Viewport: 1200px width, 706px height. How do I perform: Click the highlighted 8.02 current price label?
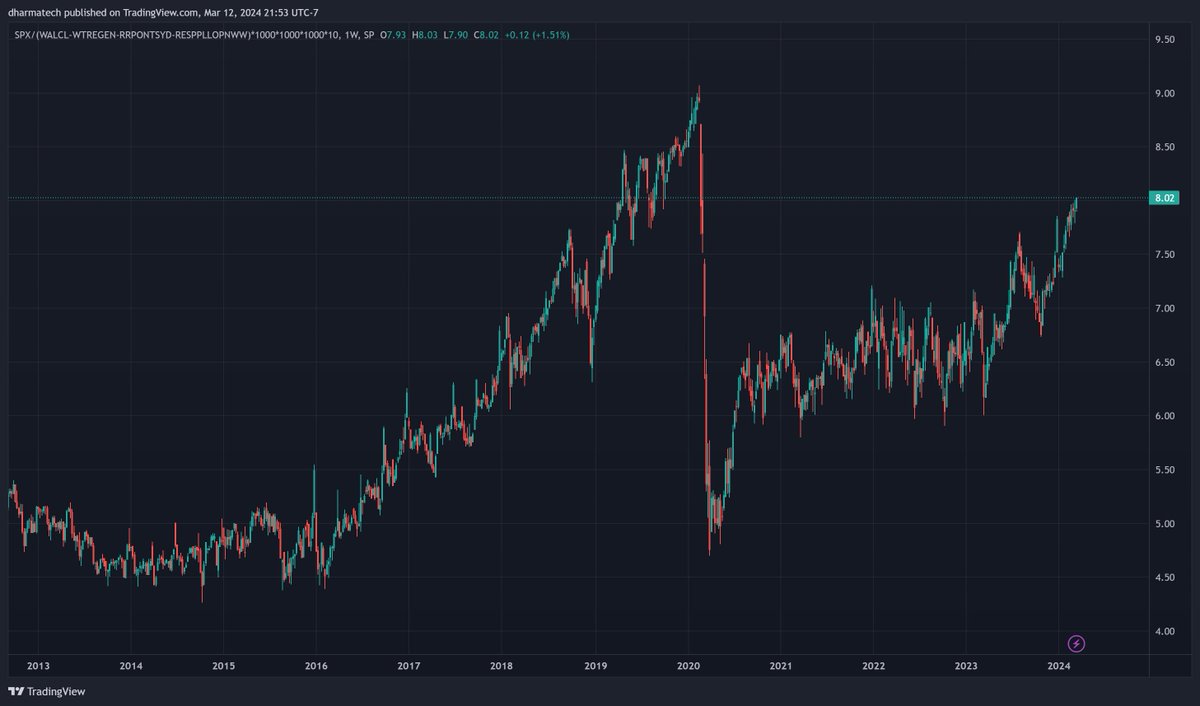click(x=1166, y=199)
